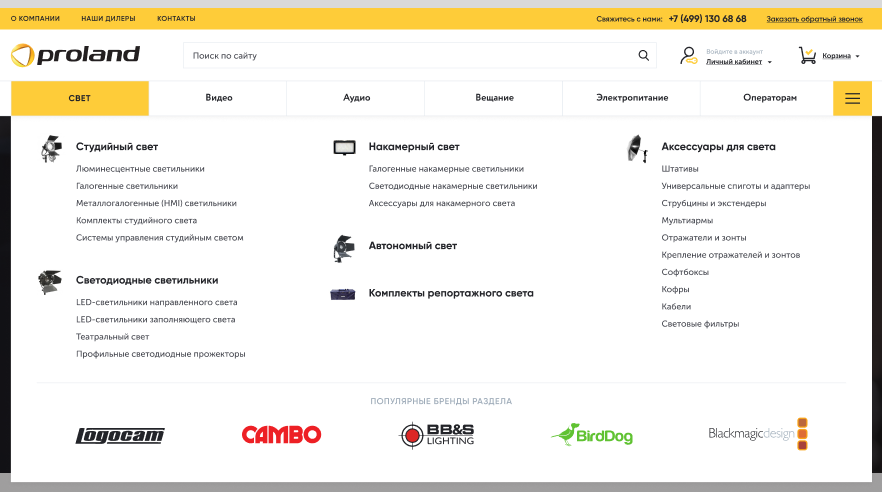The width and height of the screenshot is (882, 492).
Task: Select the BirdDog brand logo
Action: click(592, 435)
